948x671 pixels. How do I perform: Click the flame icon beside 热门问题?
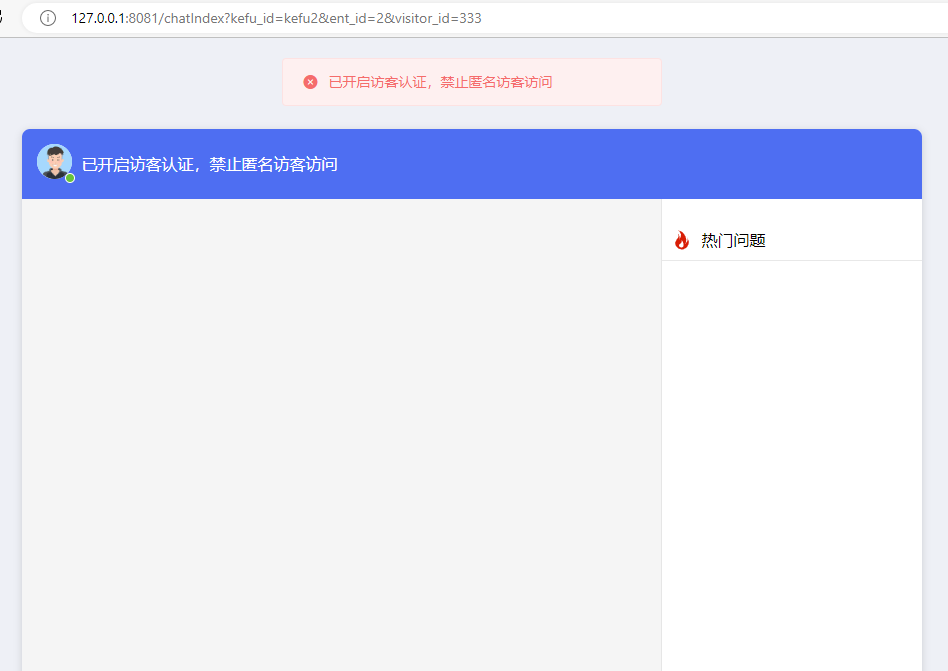click(x=682, y=240)
